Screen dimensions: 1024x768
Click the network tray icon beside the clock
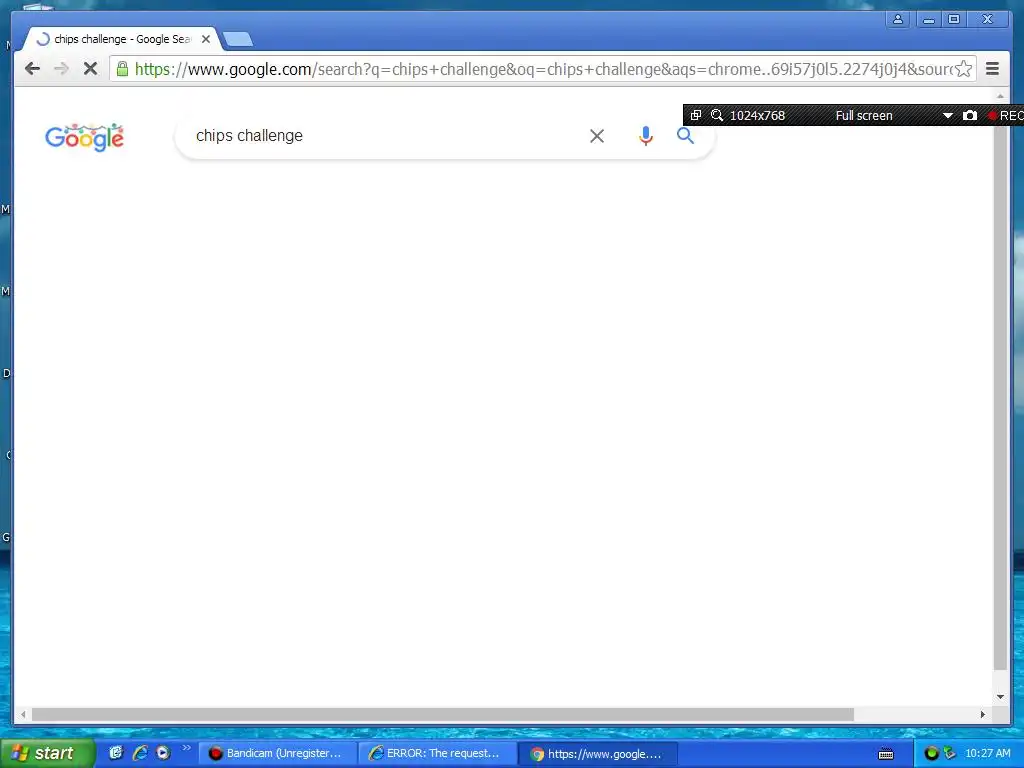[950, 754]
